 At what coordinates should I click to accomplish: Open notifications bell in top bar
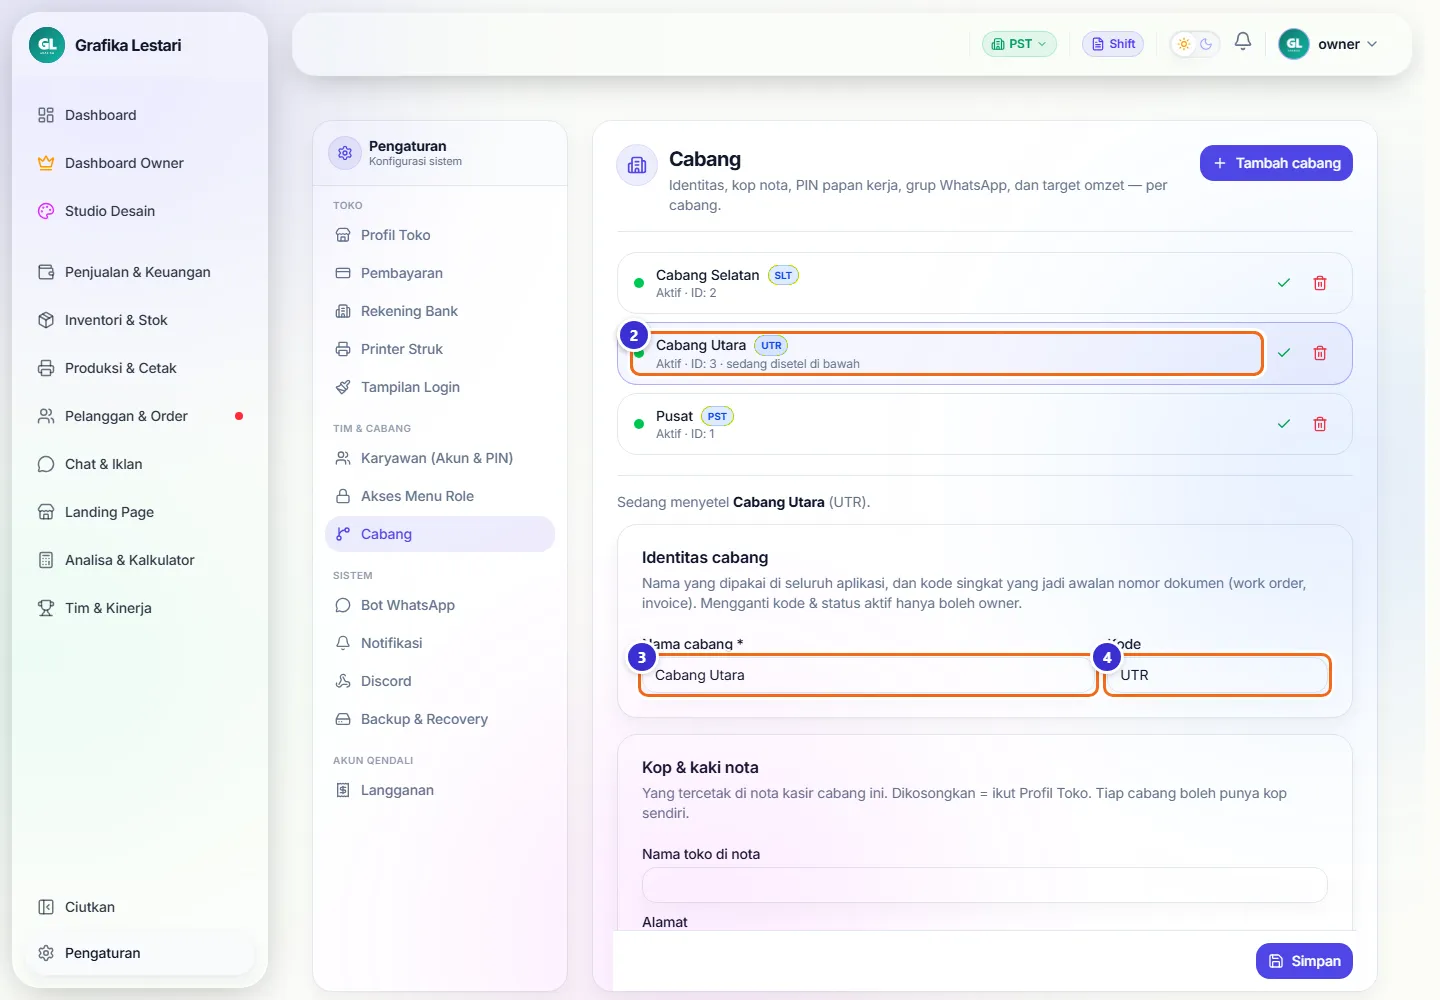pyautogui.click(x=1243, y=43)
